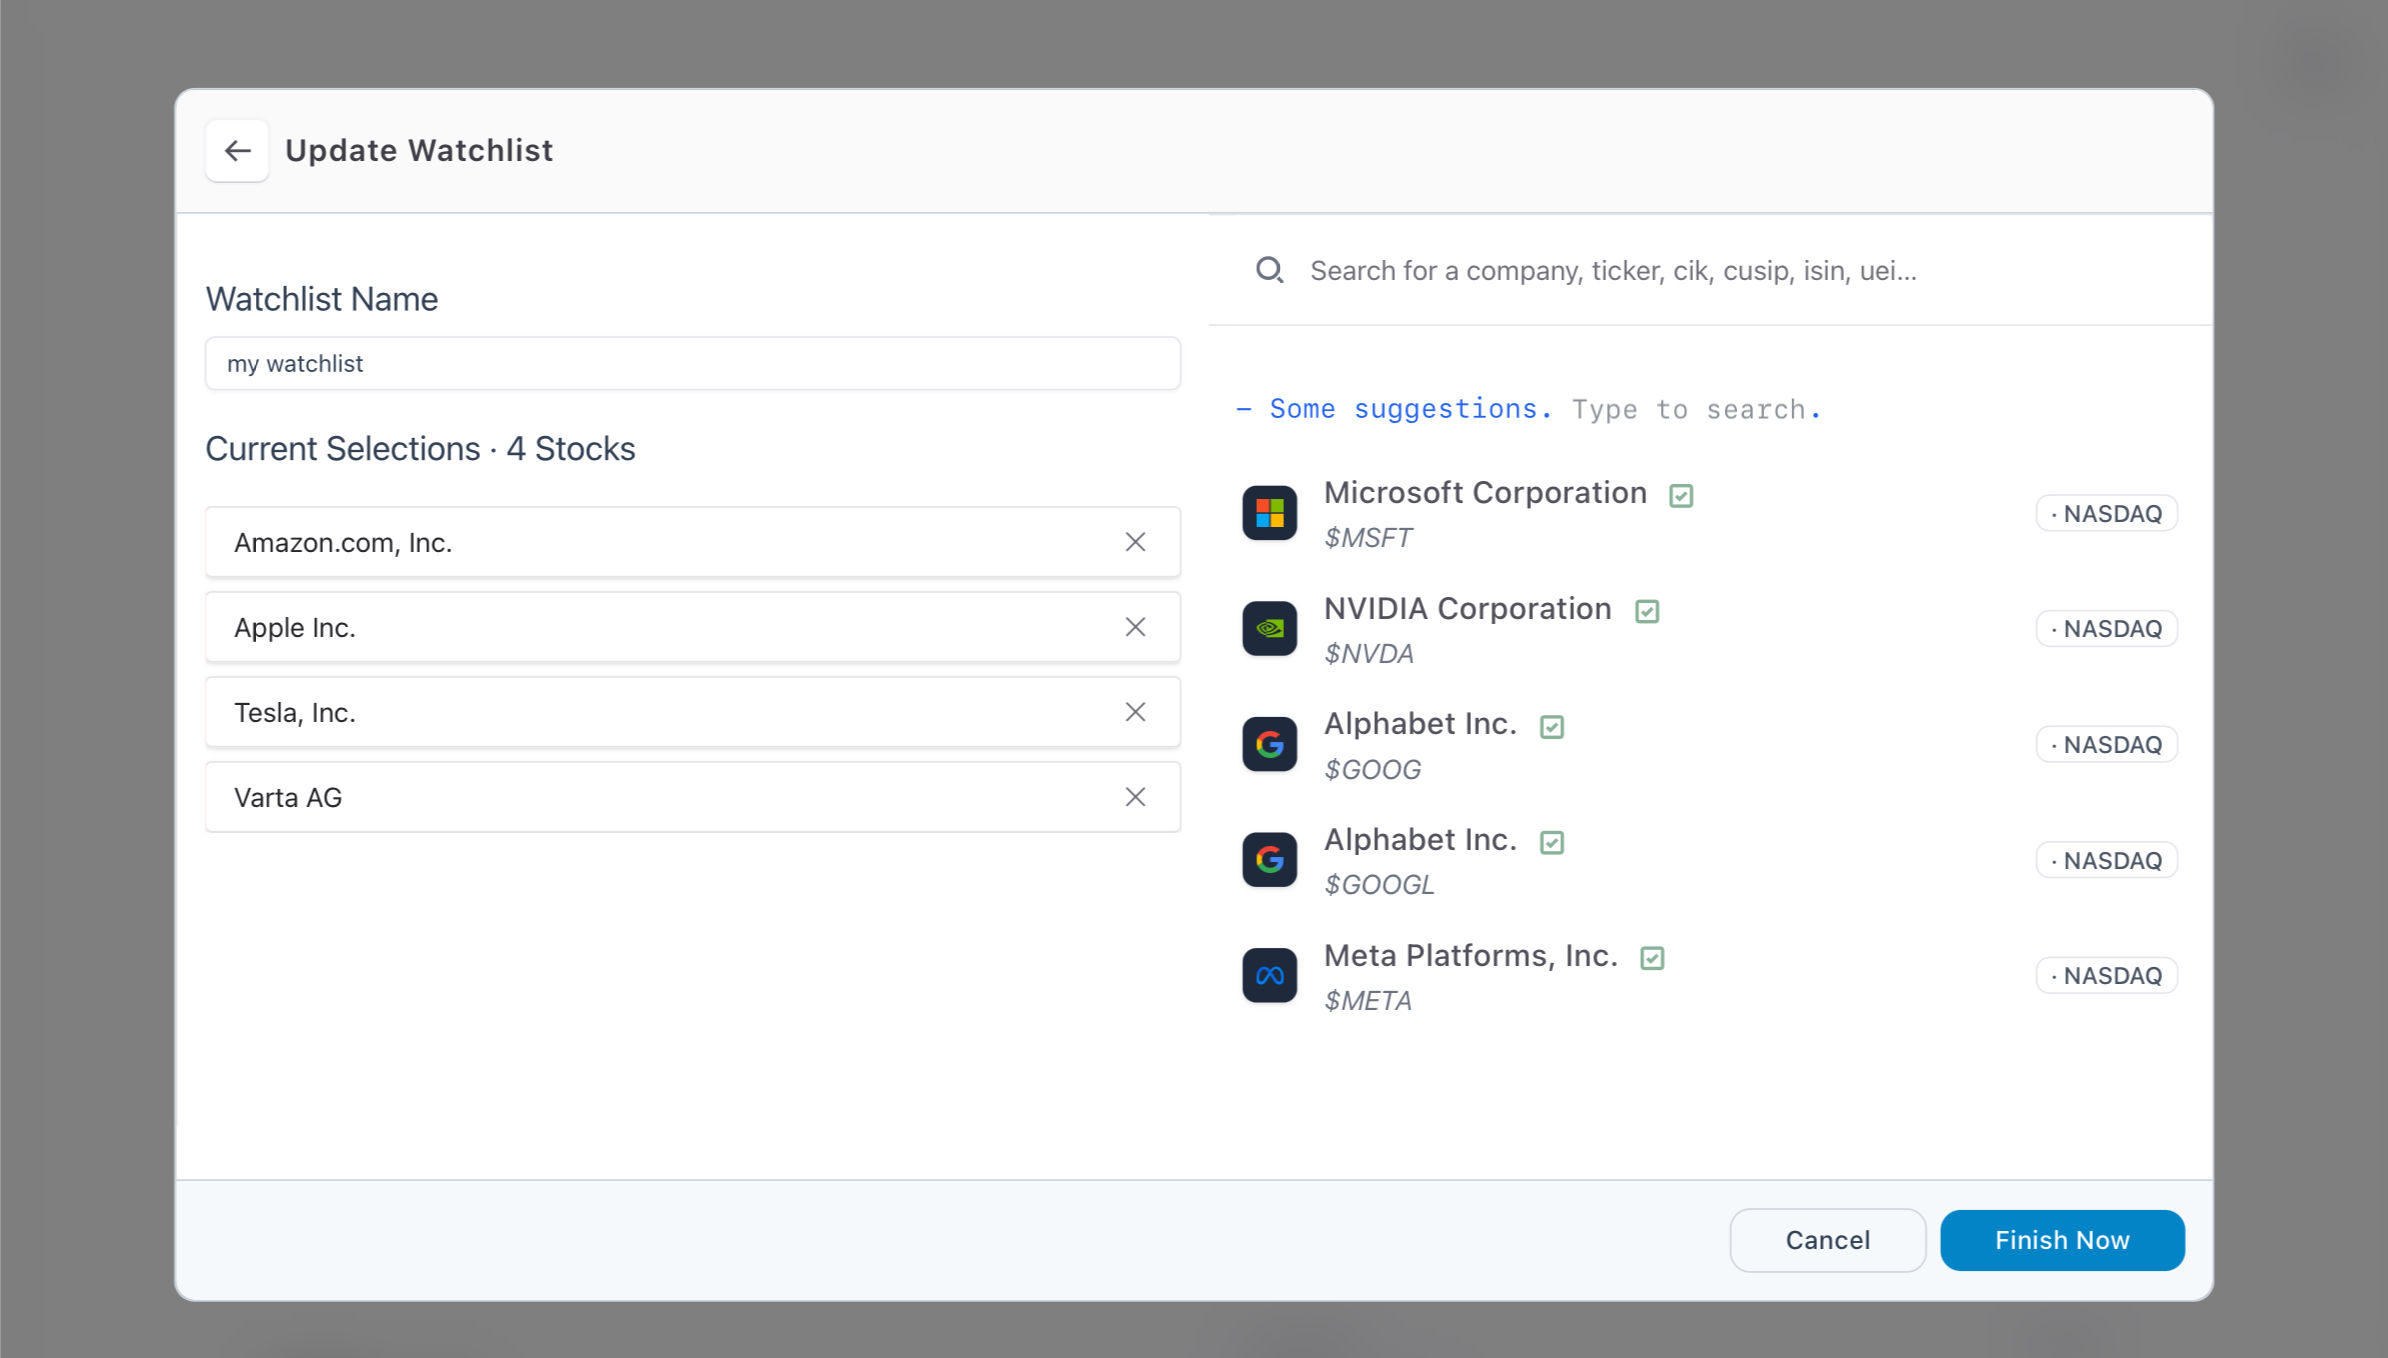Add Microsoft Corporation suggestion
2388x1358 pixels.
1710,513
